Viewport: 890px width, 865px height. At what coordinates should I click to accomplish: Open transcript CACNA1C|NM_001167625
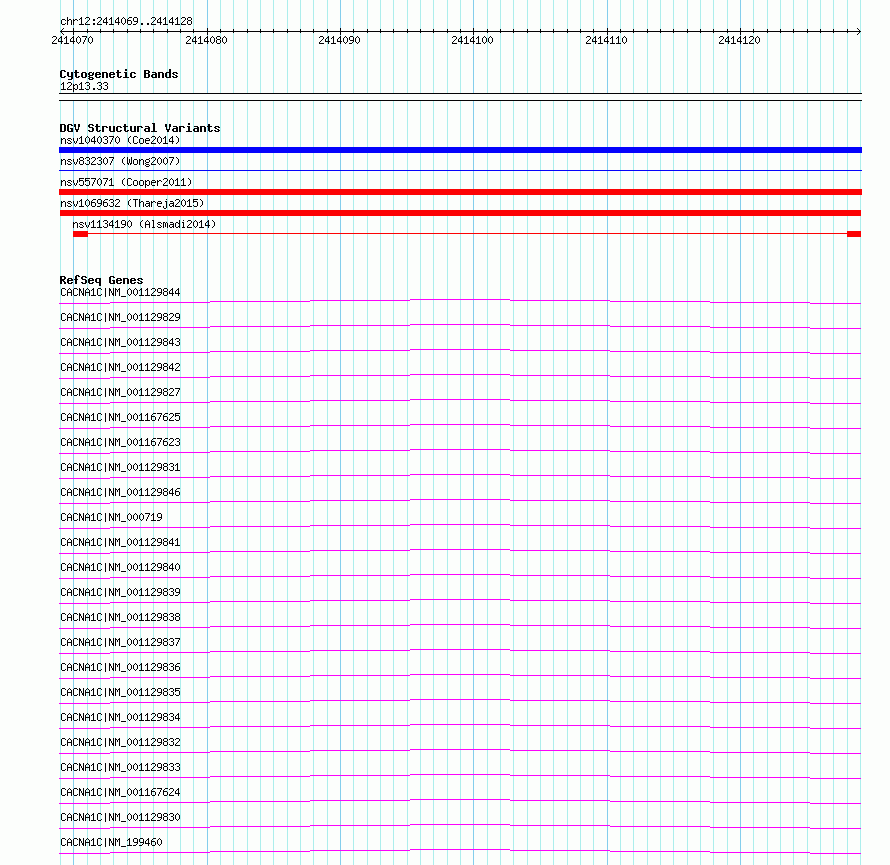[120, 417]
